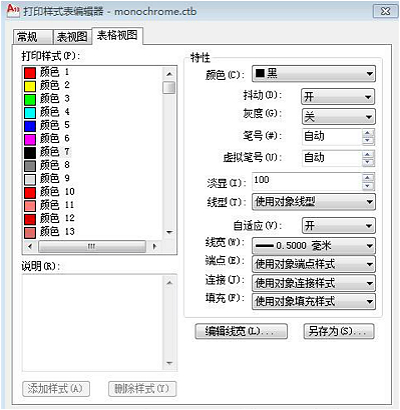This screenshot has width=400, height=410.
Task: Pick the black 颜色 7 plot style
Action: pyautogui.click(x=47, y=152)
